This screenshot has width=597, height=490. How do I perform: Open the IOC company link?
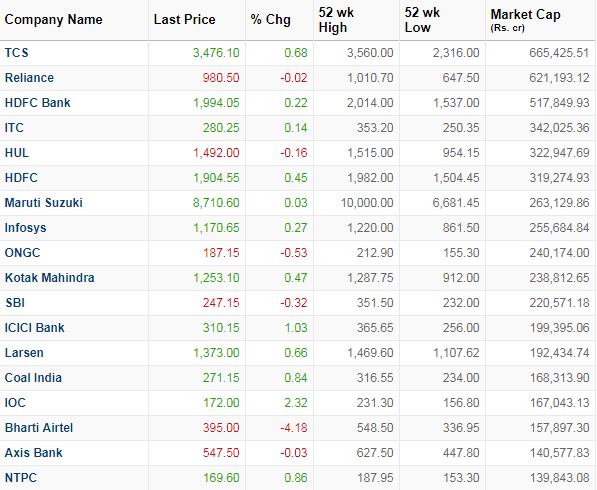pyautogui.click(x=15, y=403)
